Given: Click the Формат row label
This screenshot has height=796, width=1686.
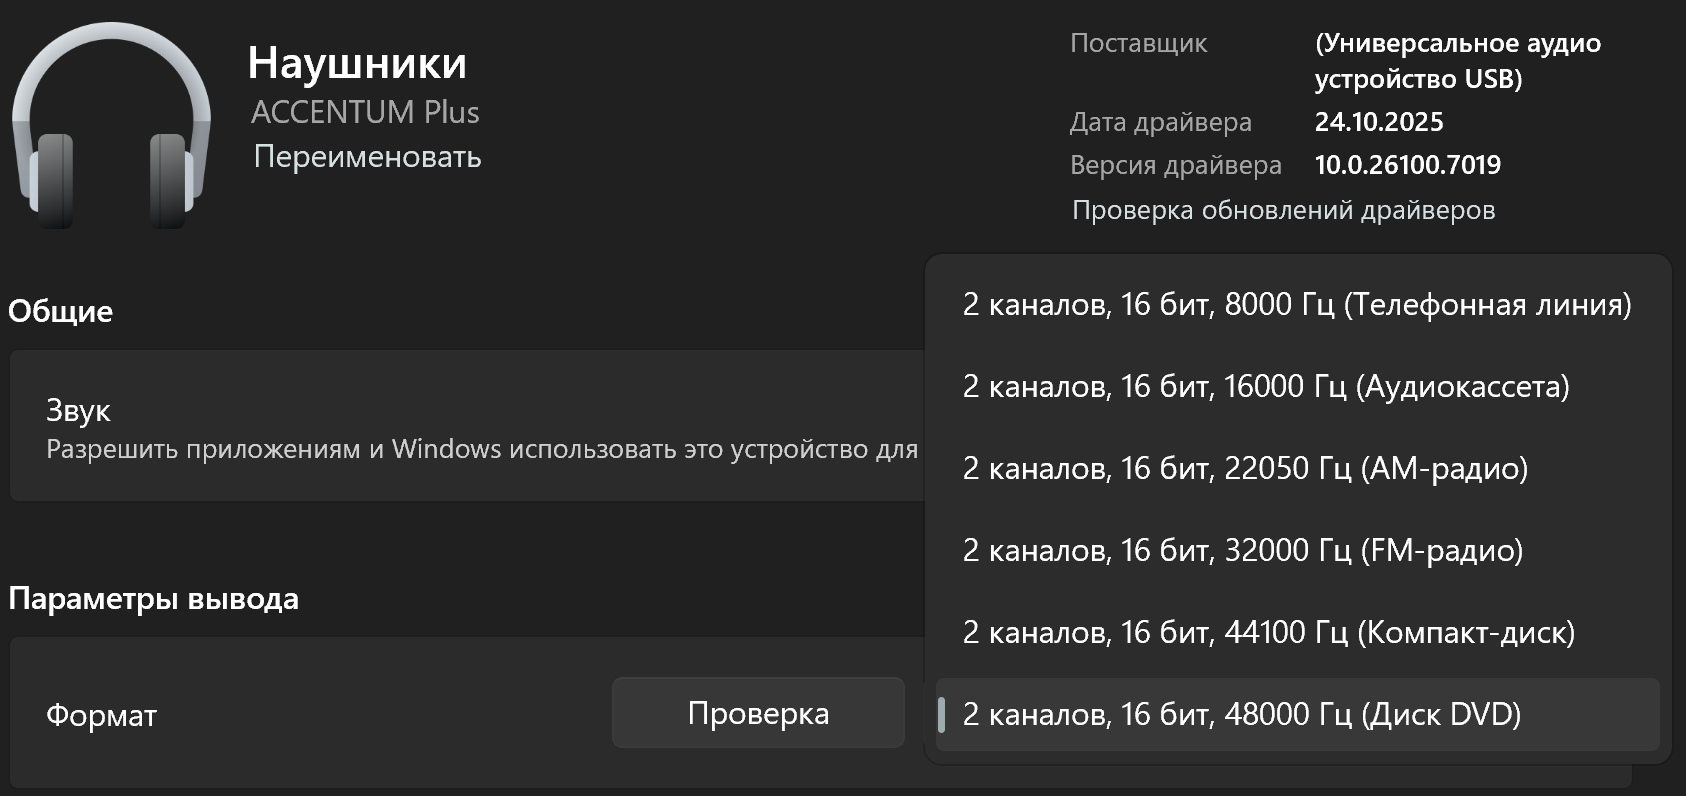Looking at the screenshot, I should click(101, 716).
